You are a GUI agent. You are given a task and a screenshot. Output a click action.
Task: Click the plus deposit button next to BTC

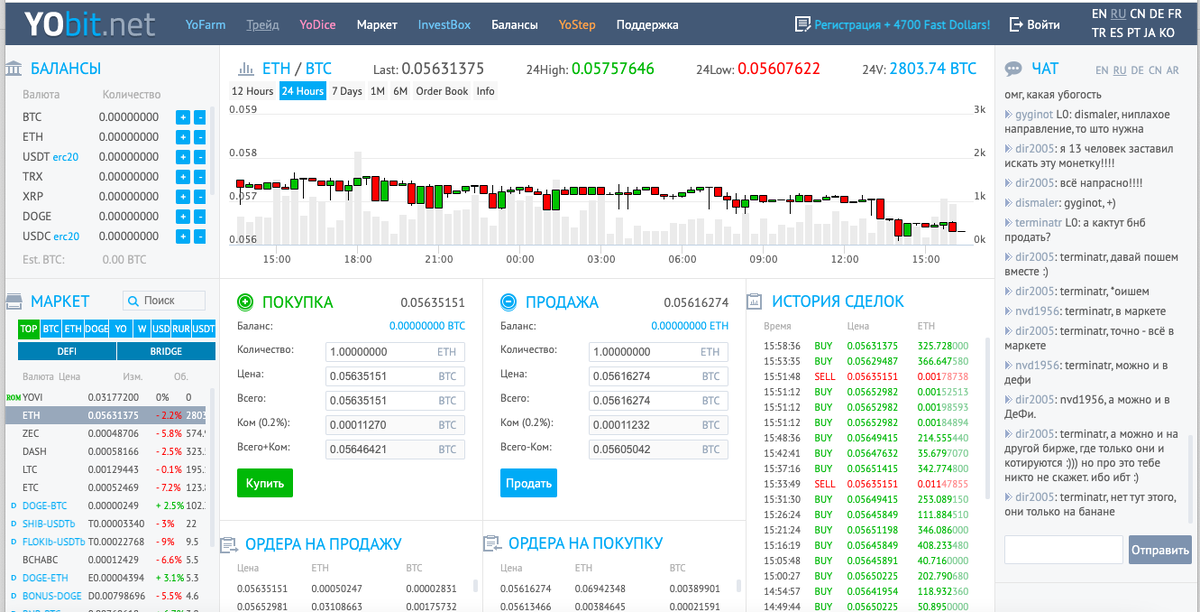pos(181,116)
